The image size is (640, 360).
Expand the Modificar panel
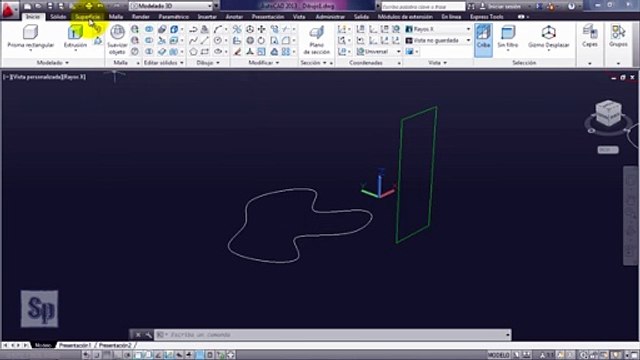pos(264,63)
